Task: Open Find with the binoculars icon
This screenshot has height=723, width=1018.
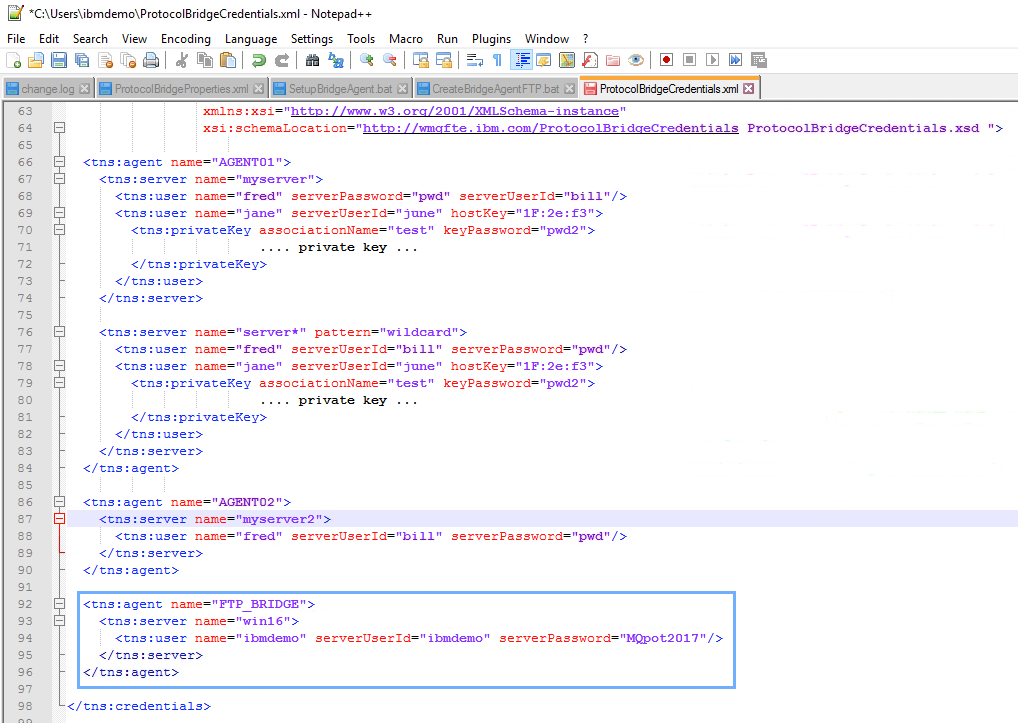Action: (312, 60)
